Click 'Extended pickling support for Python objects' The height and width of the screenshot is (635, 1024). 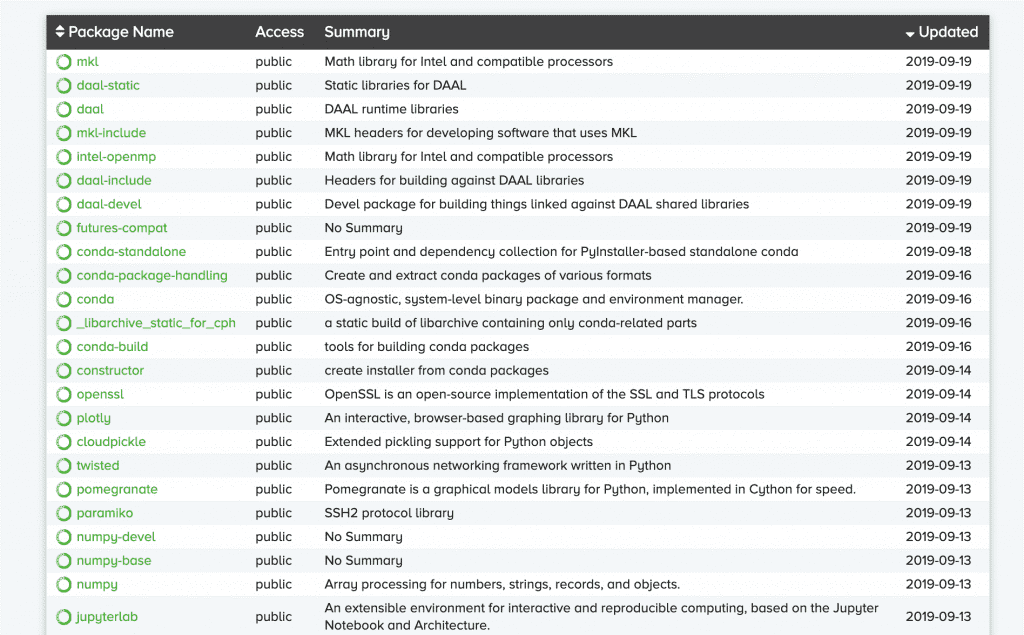point(459,442)
